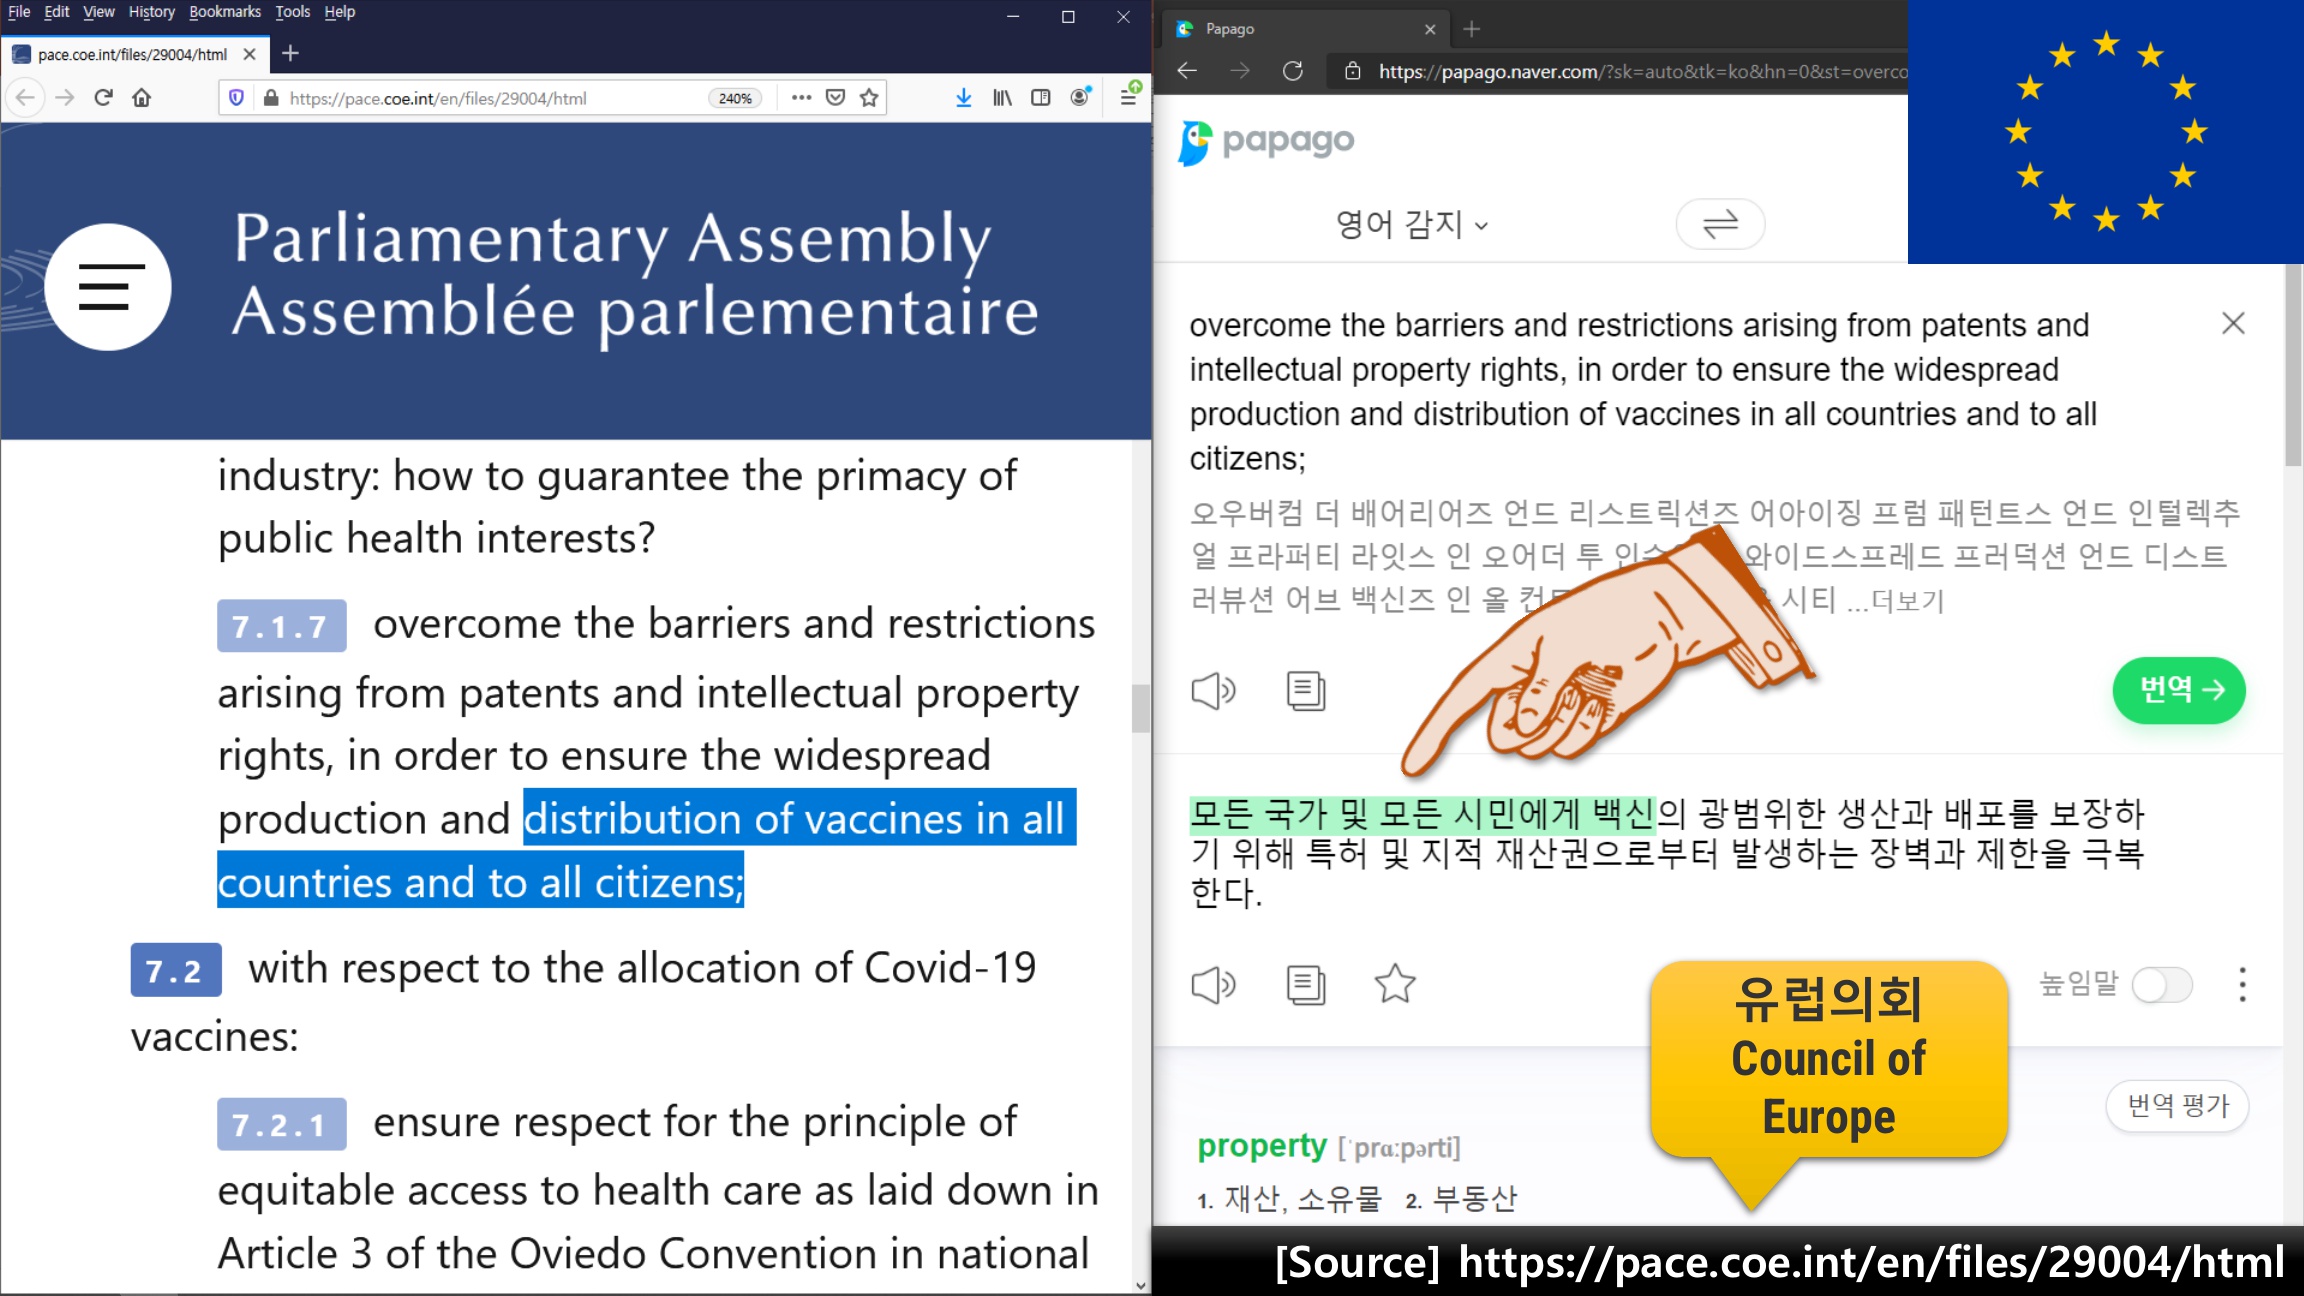
Task: Open the source language dropdown 영어 감지
Action: coord(1412,224)
